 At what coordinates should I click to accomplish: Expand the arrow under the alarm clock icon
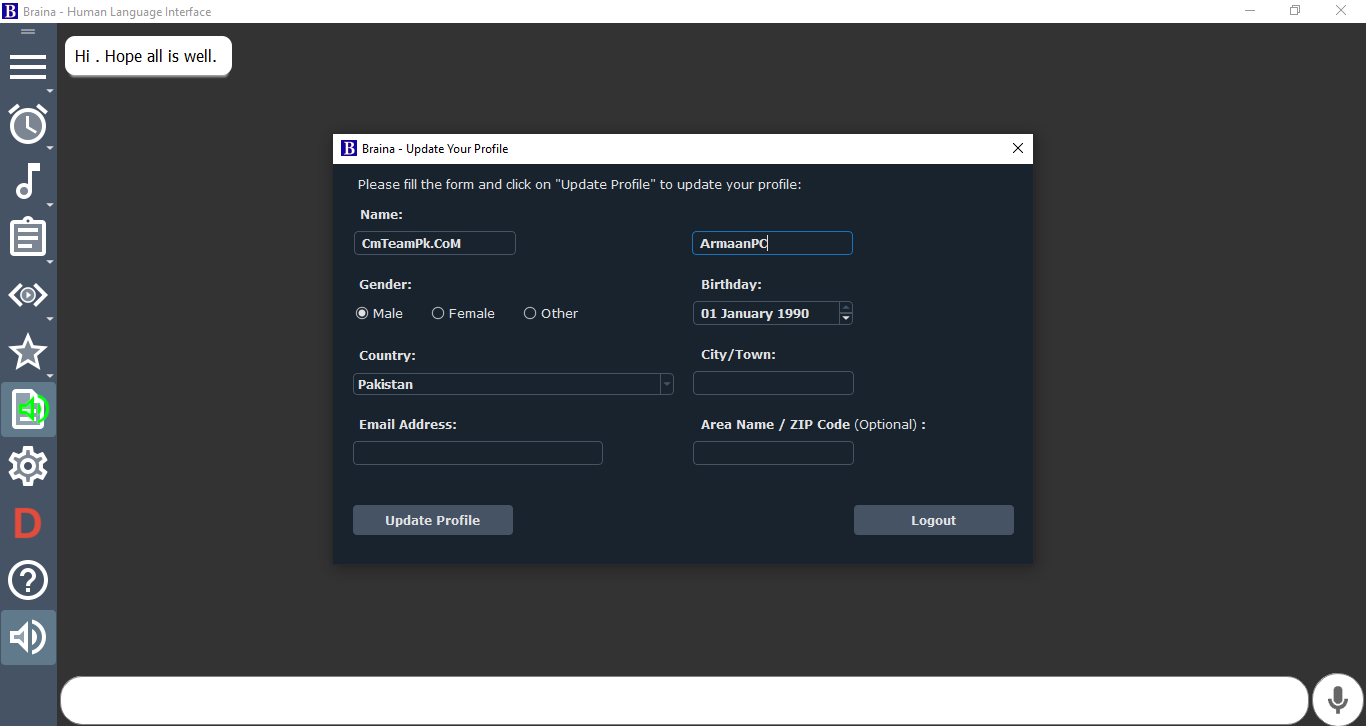[50, 148]
